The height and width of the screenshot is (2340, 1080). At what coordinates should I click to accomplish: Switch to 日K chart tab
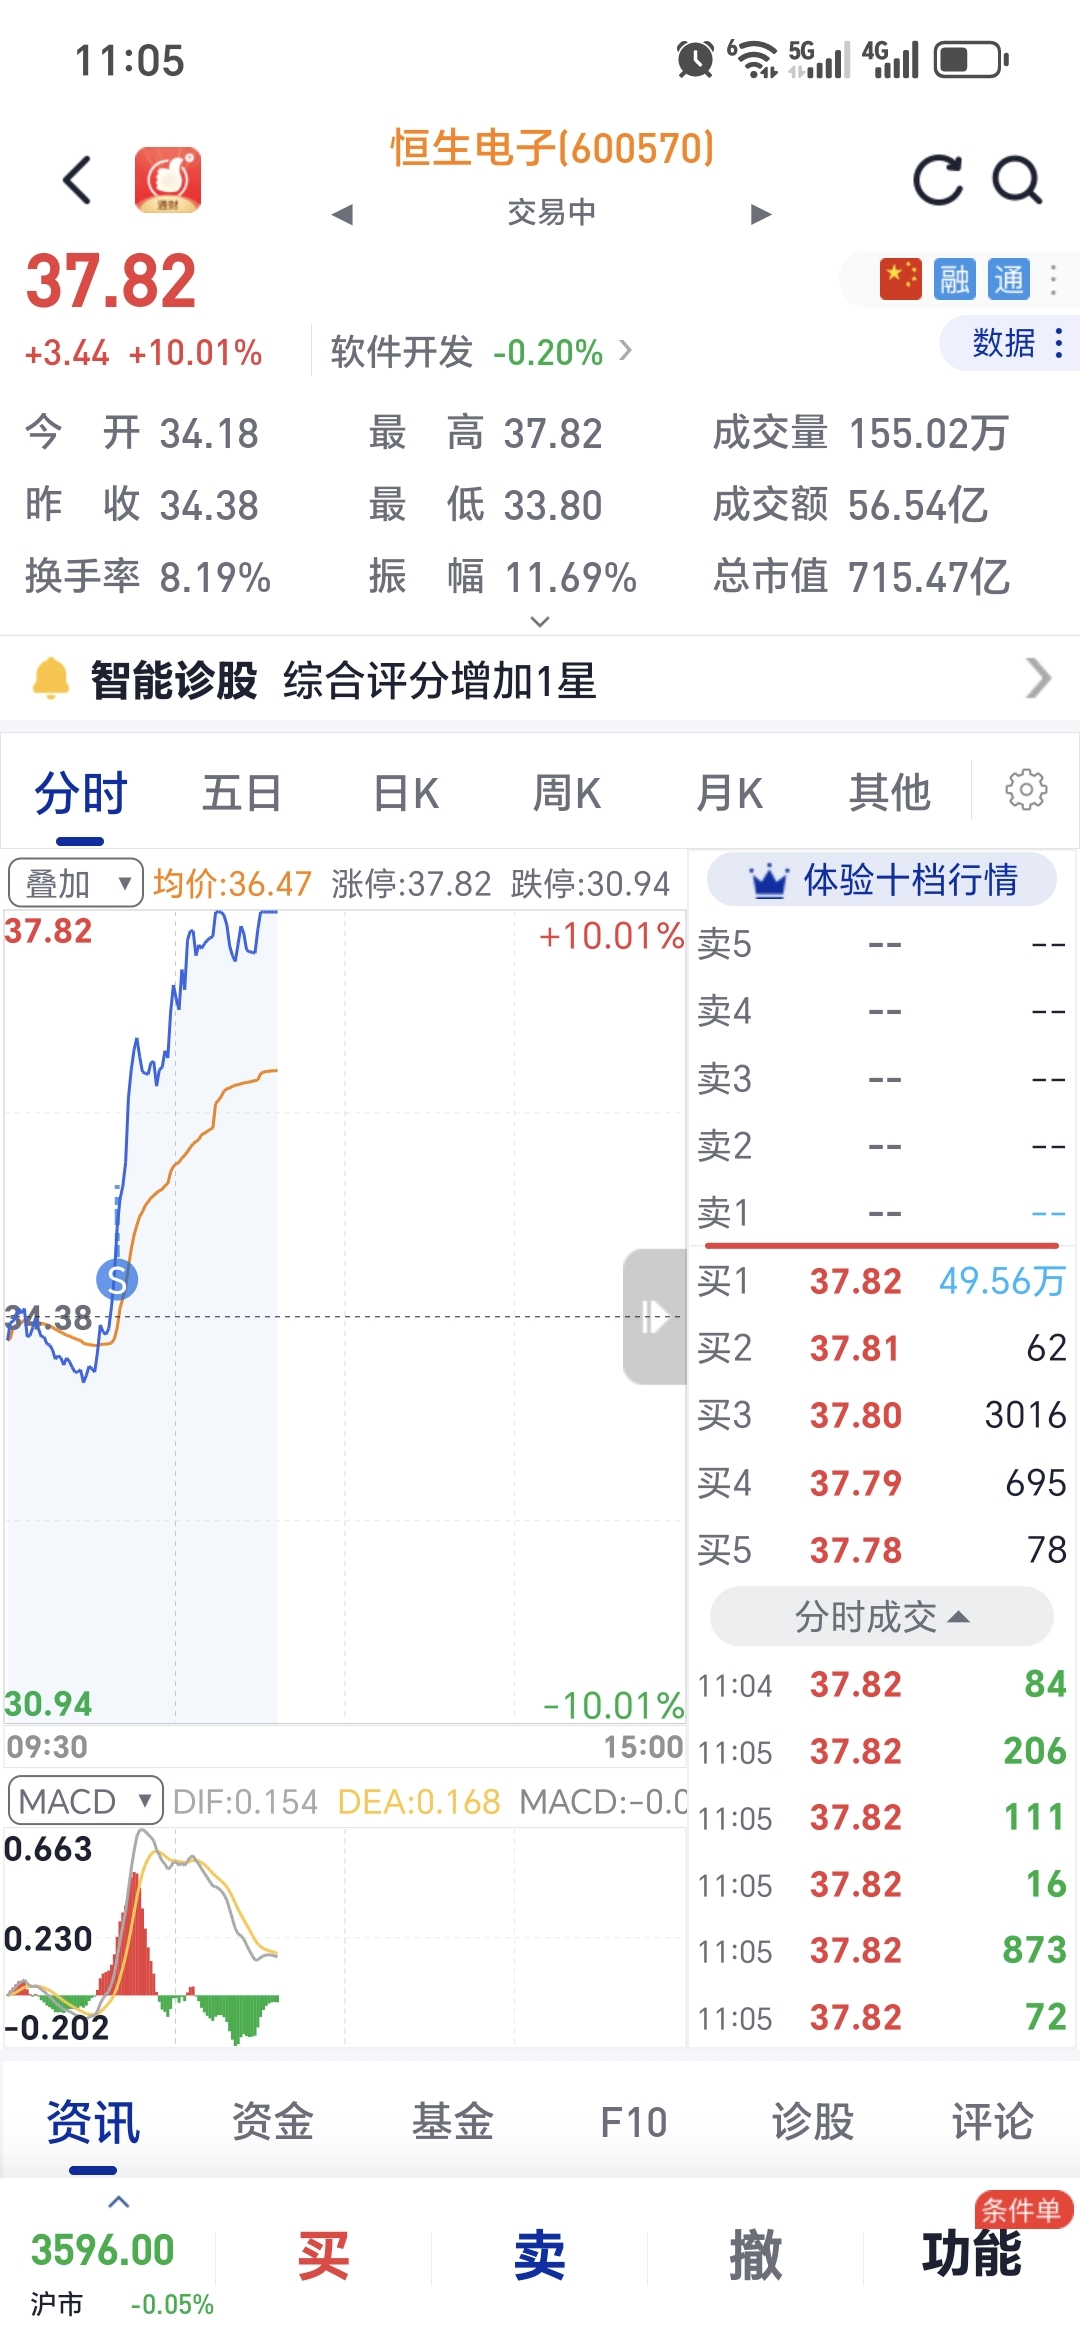click(x=405, y=794)
